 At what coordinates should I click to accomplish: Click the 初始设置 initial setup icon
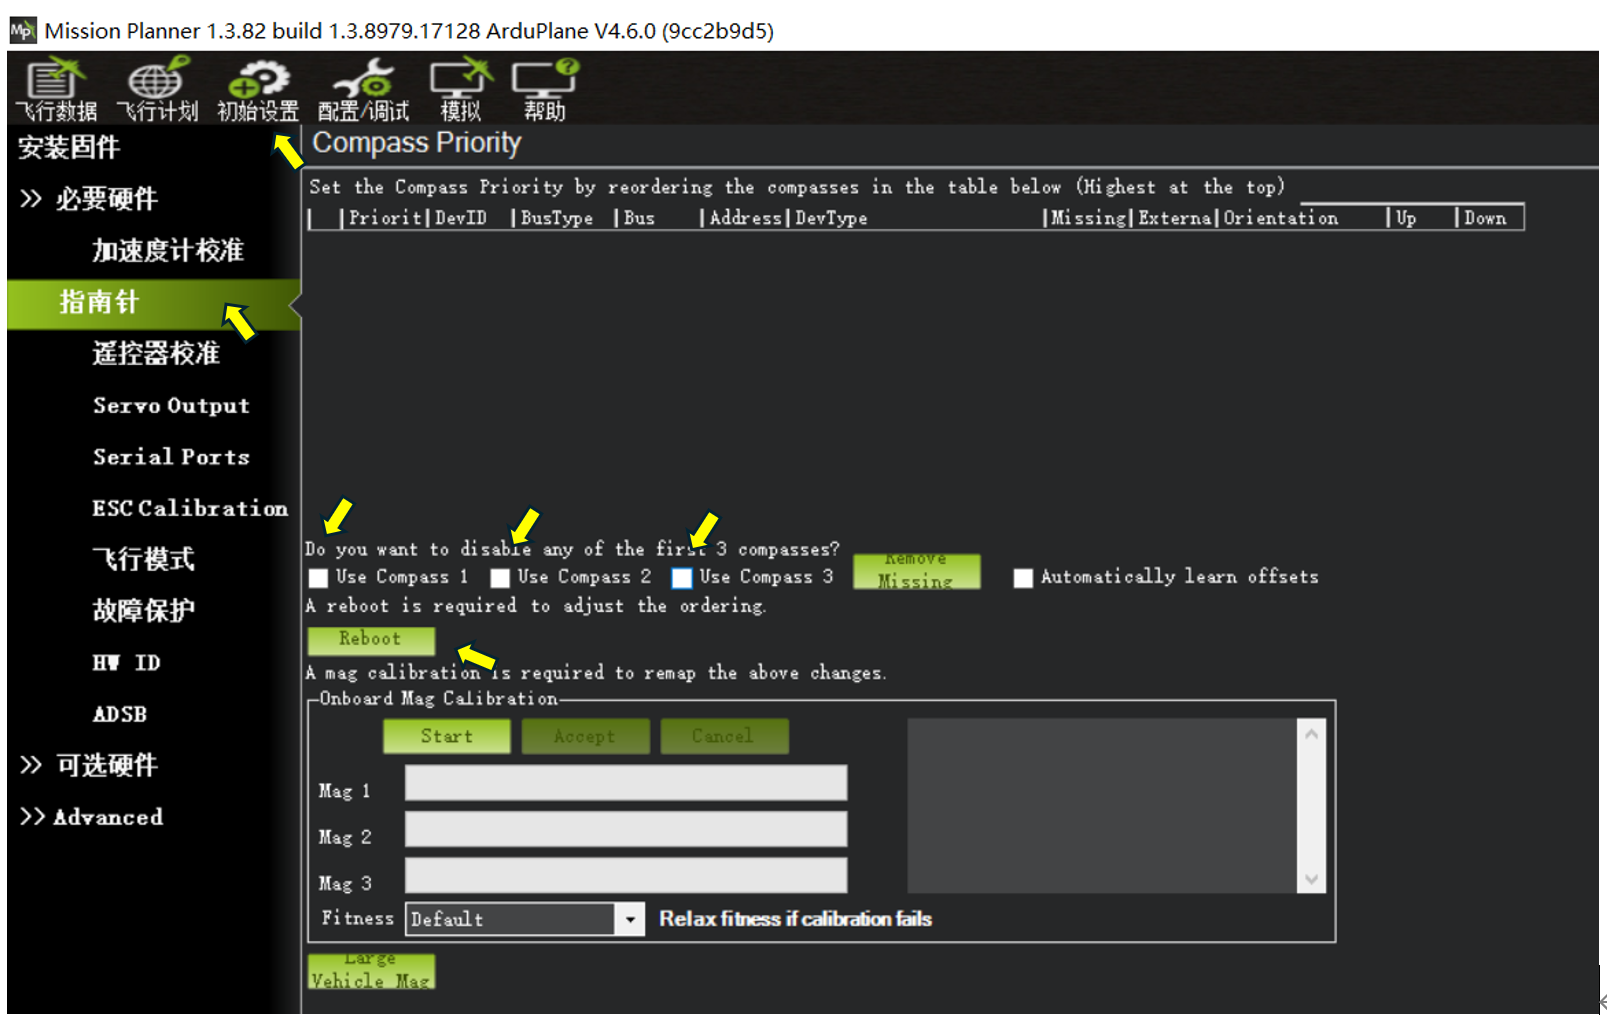258,89
